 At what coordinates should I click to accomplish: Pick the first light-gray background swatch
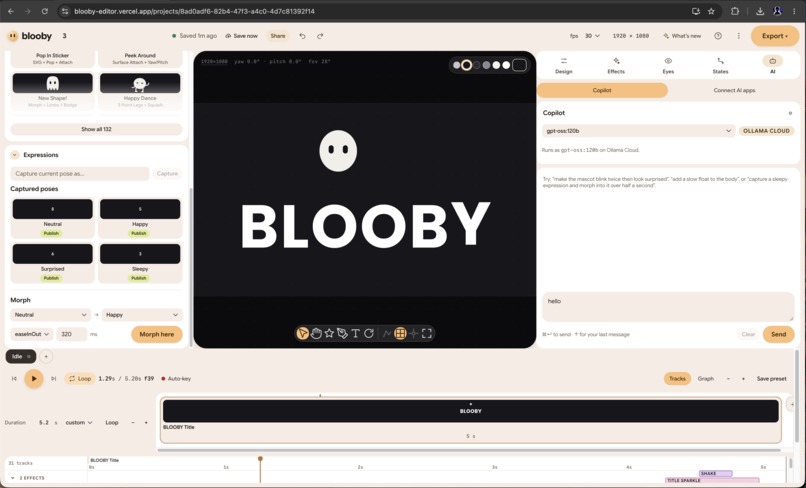pos(456,65)
